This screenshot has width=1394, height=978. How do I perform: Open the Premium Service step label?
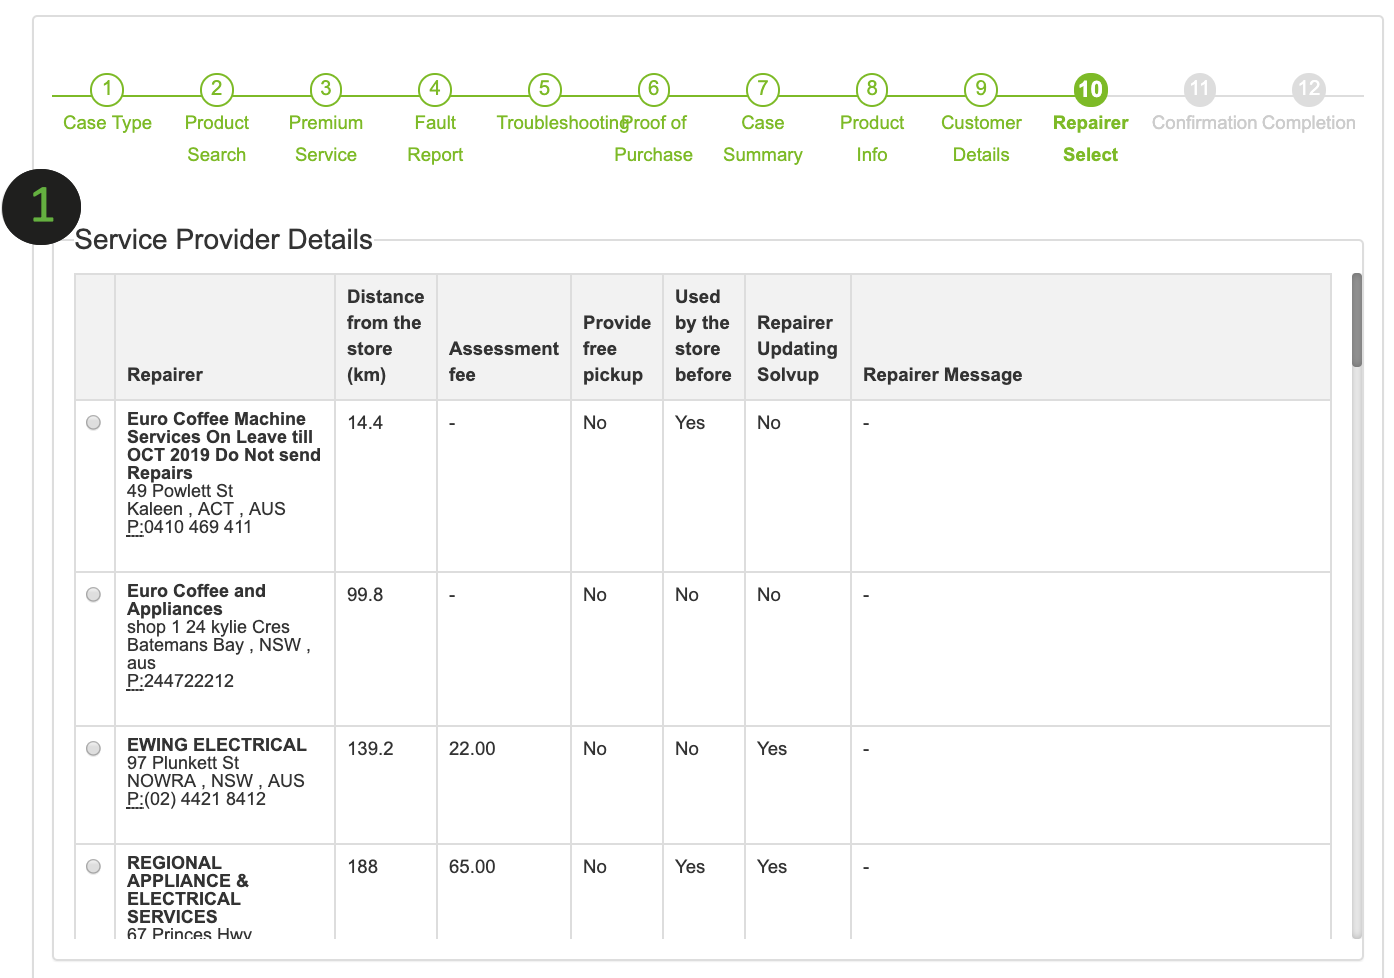(x=325, y=139)
